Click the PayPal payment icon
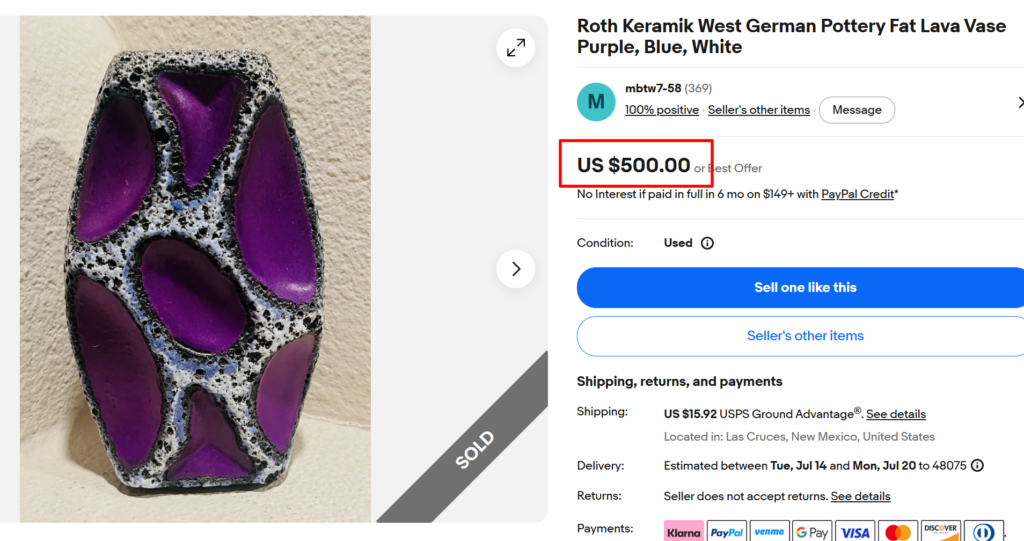1024x541 pixels. click(727, 532)
